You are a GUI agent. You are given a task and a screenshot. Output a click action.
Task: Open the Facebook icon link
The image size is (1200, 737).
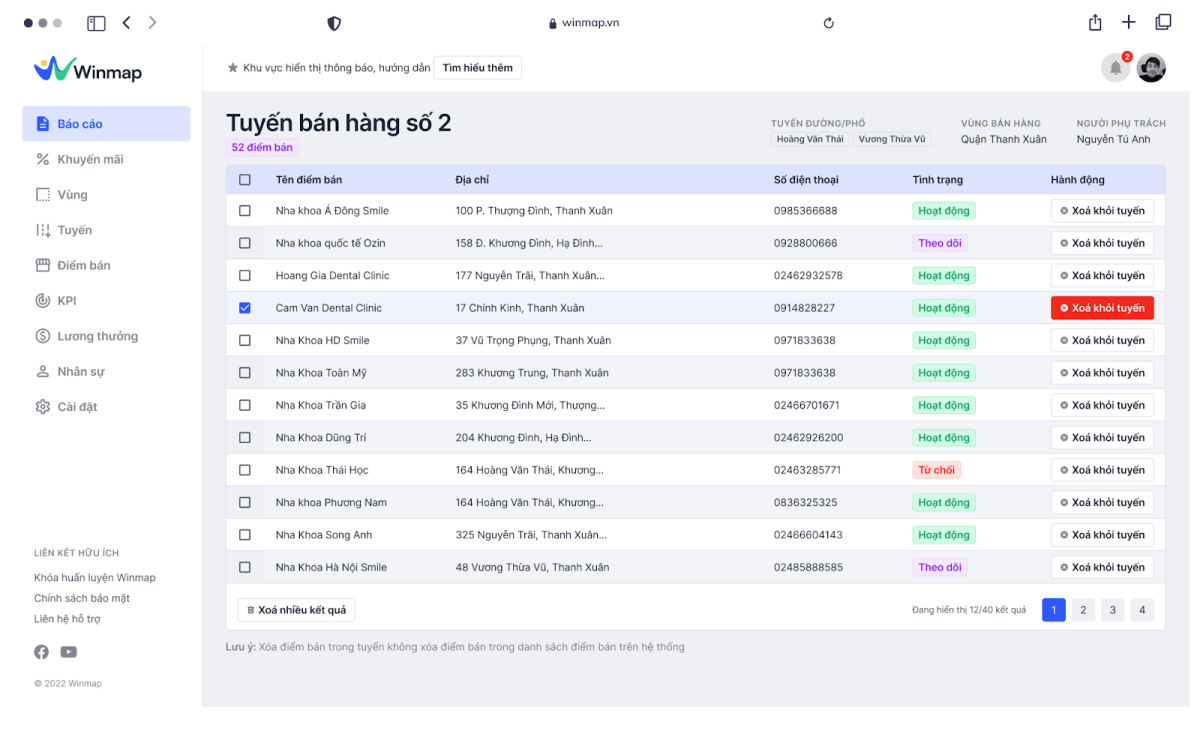pos(41,652)
